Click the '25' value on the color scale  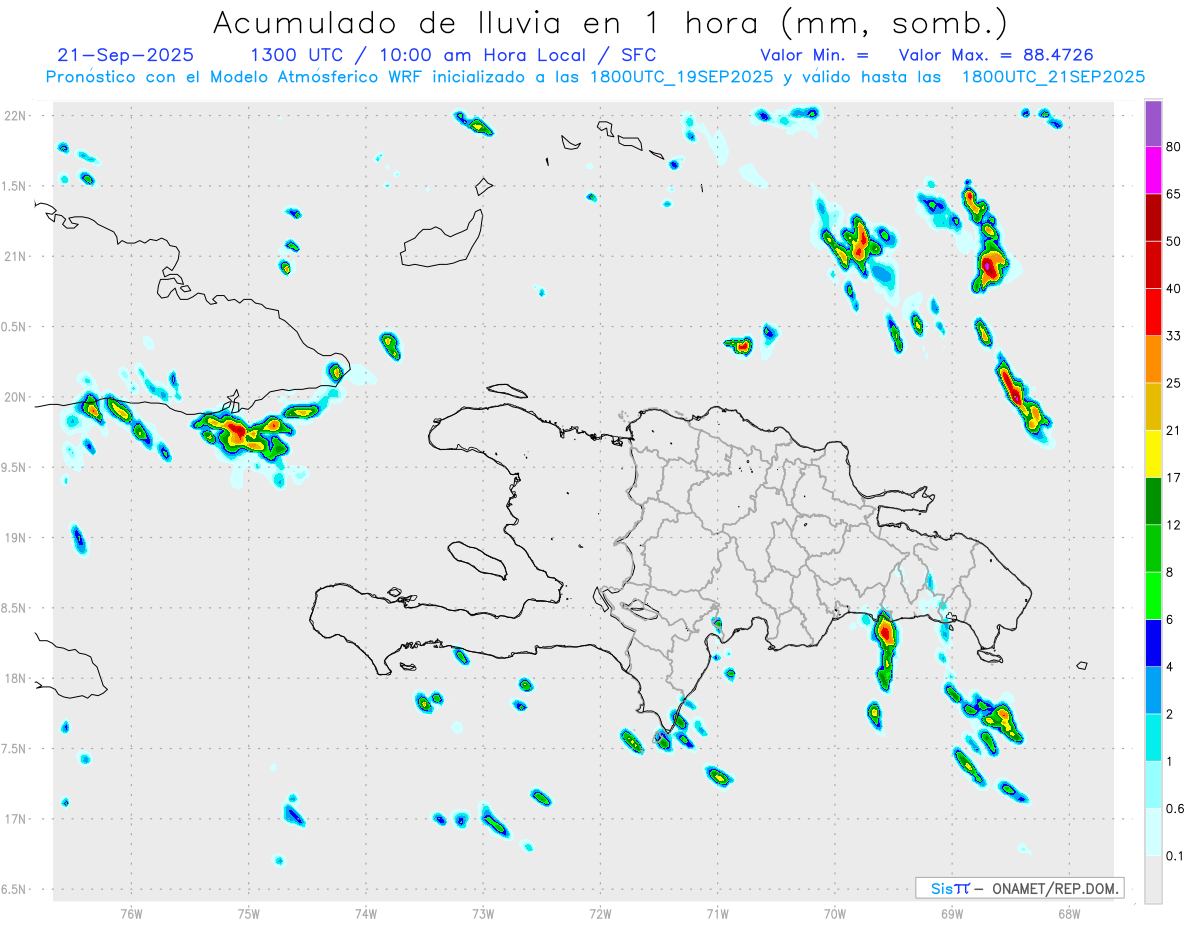1175,384
